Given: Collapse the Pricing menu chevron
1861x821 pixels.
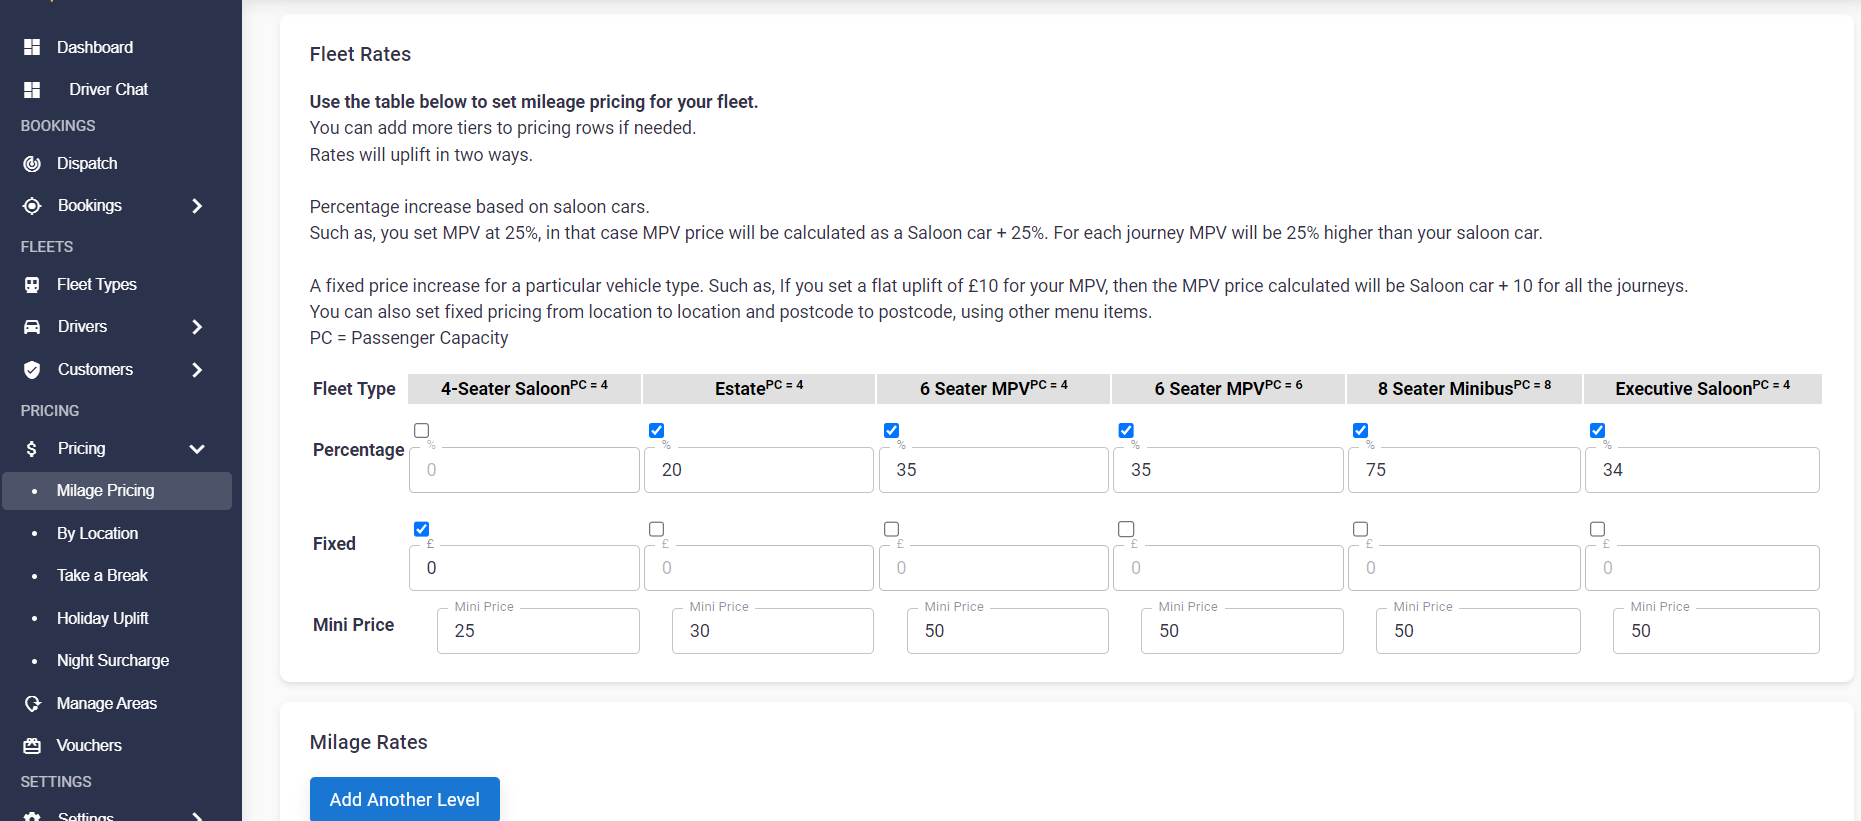Looking at the screenshot, I should (x=197, y=449).
